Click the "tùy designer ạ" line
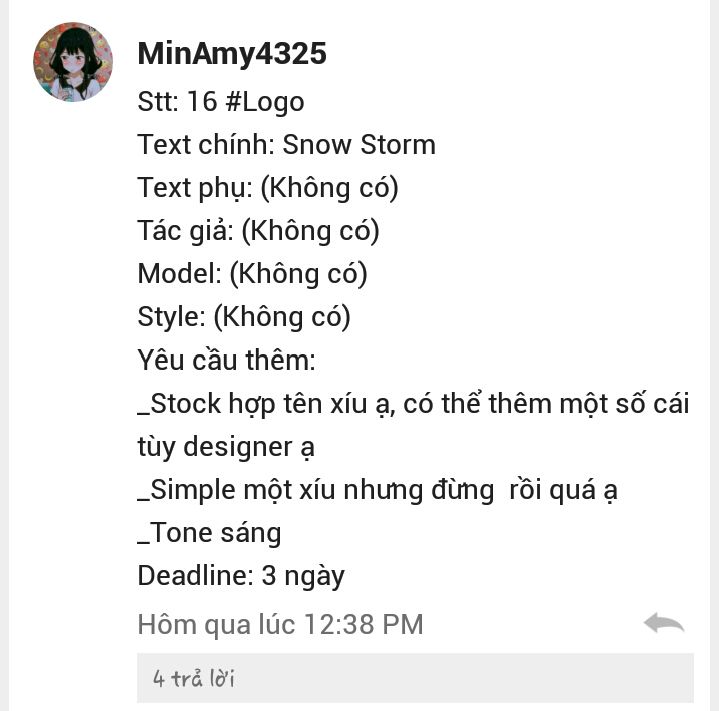Image resolution: width=719 pixels, height=711 pixels. click(226, 447)
